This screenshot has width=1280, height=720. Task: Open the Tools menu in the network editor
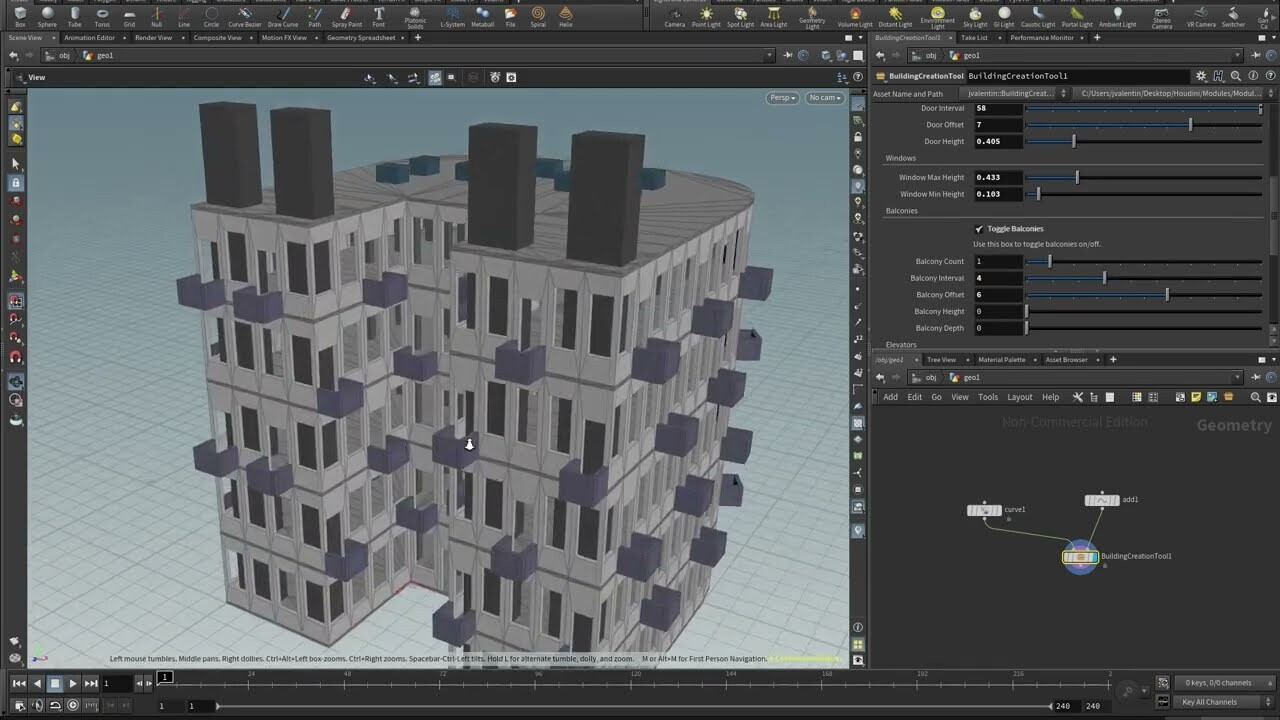988,396
